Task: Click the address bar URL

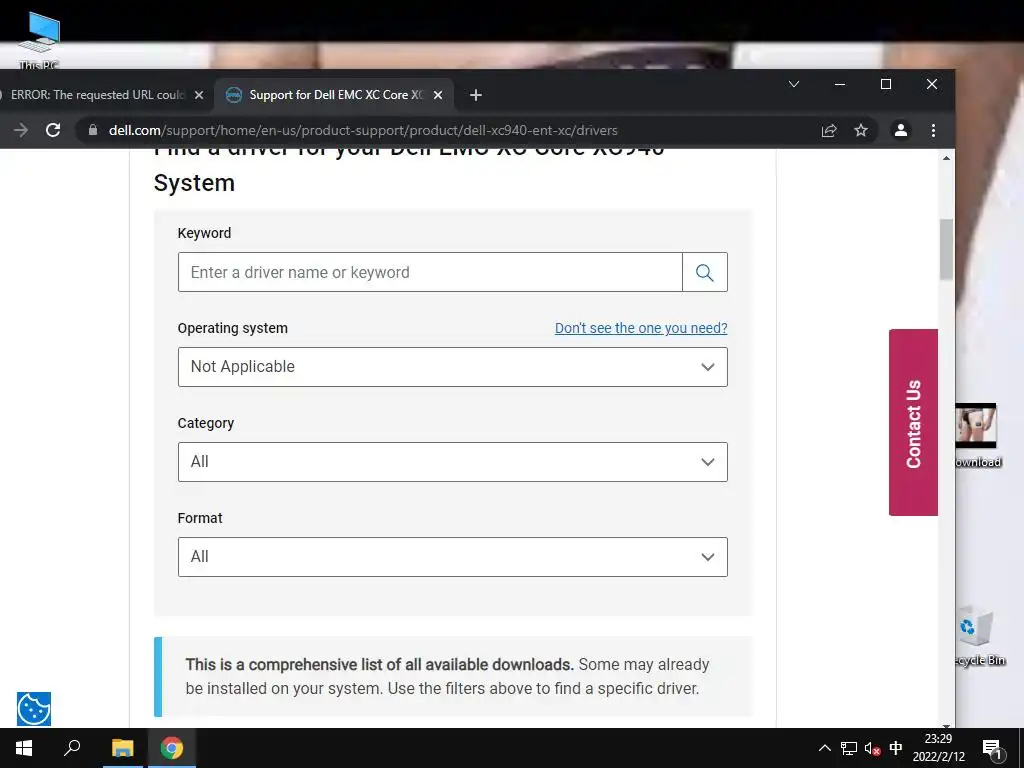Action: (x=362, y=130)
